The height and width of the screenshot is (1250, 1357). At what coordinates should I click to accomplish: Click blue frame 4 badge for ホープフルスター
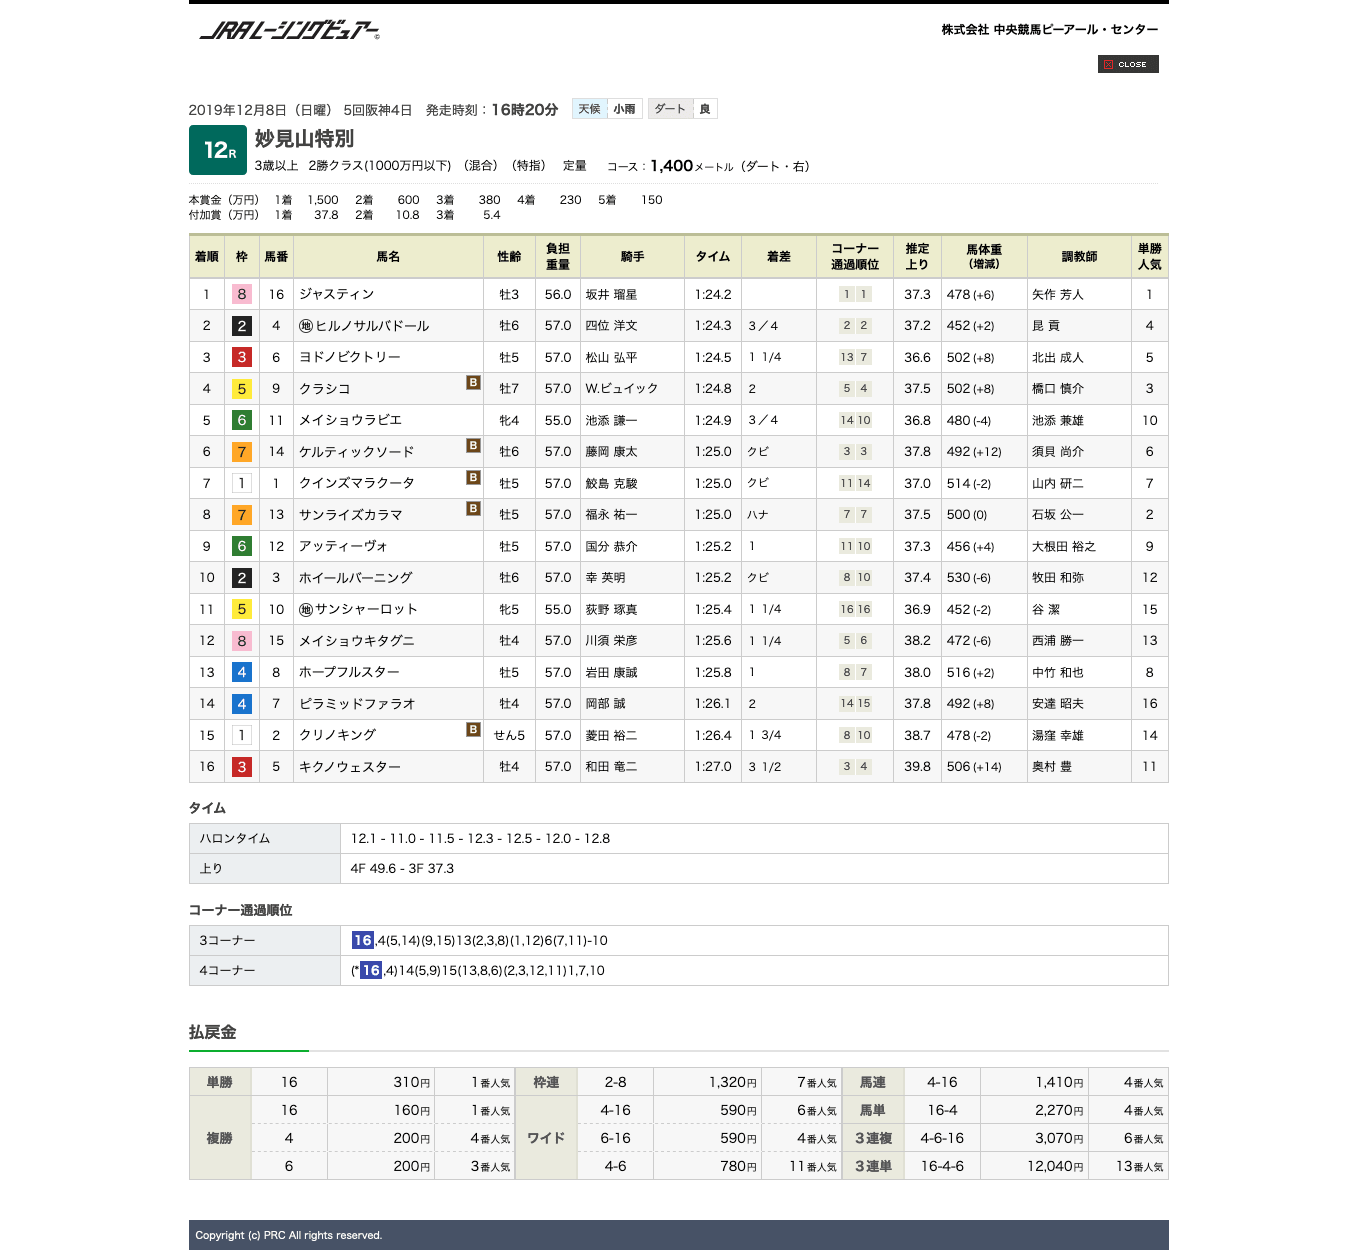pyautogui.click(x=241, y=672)
